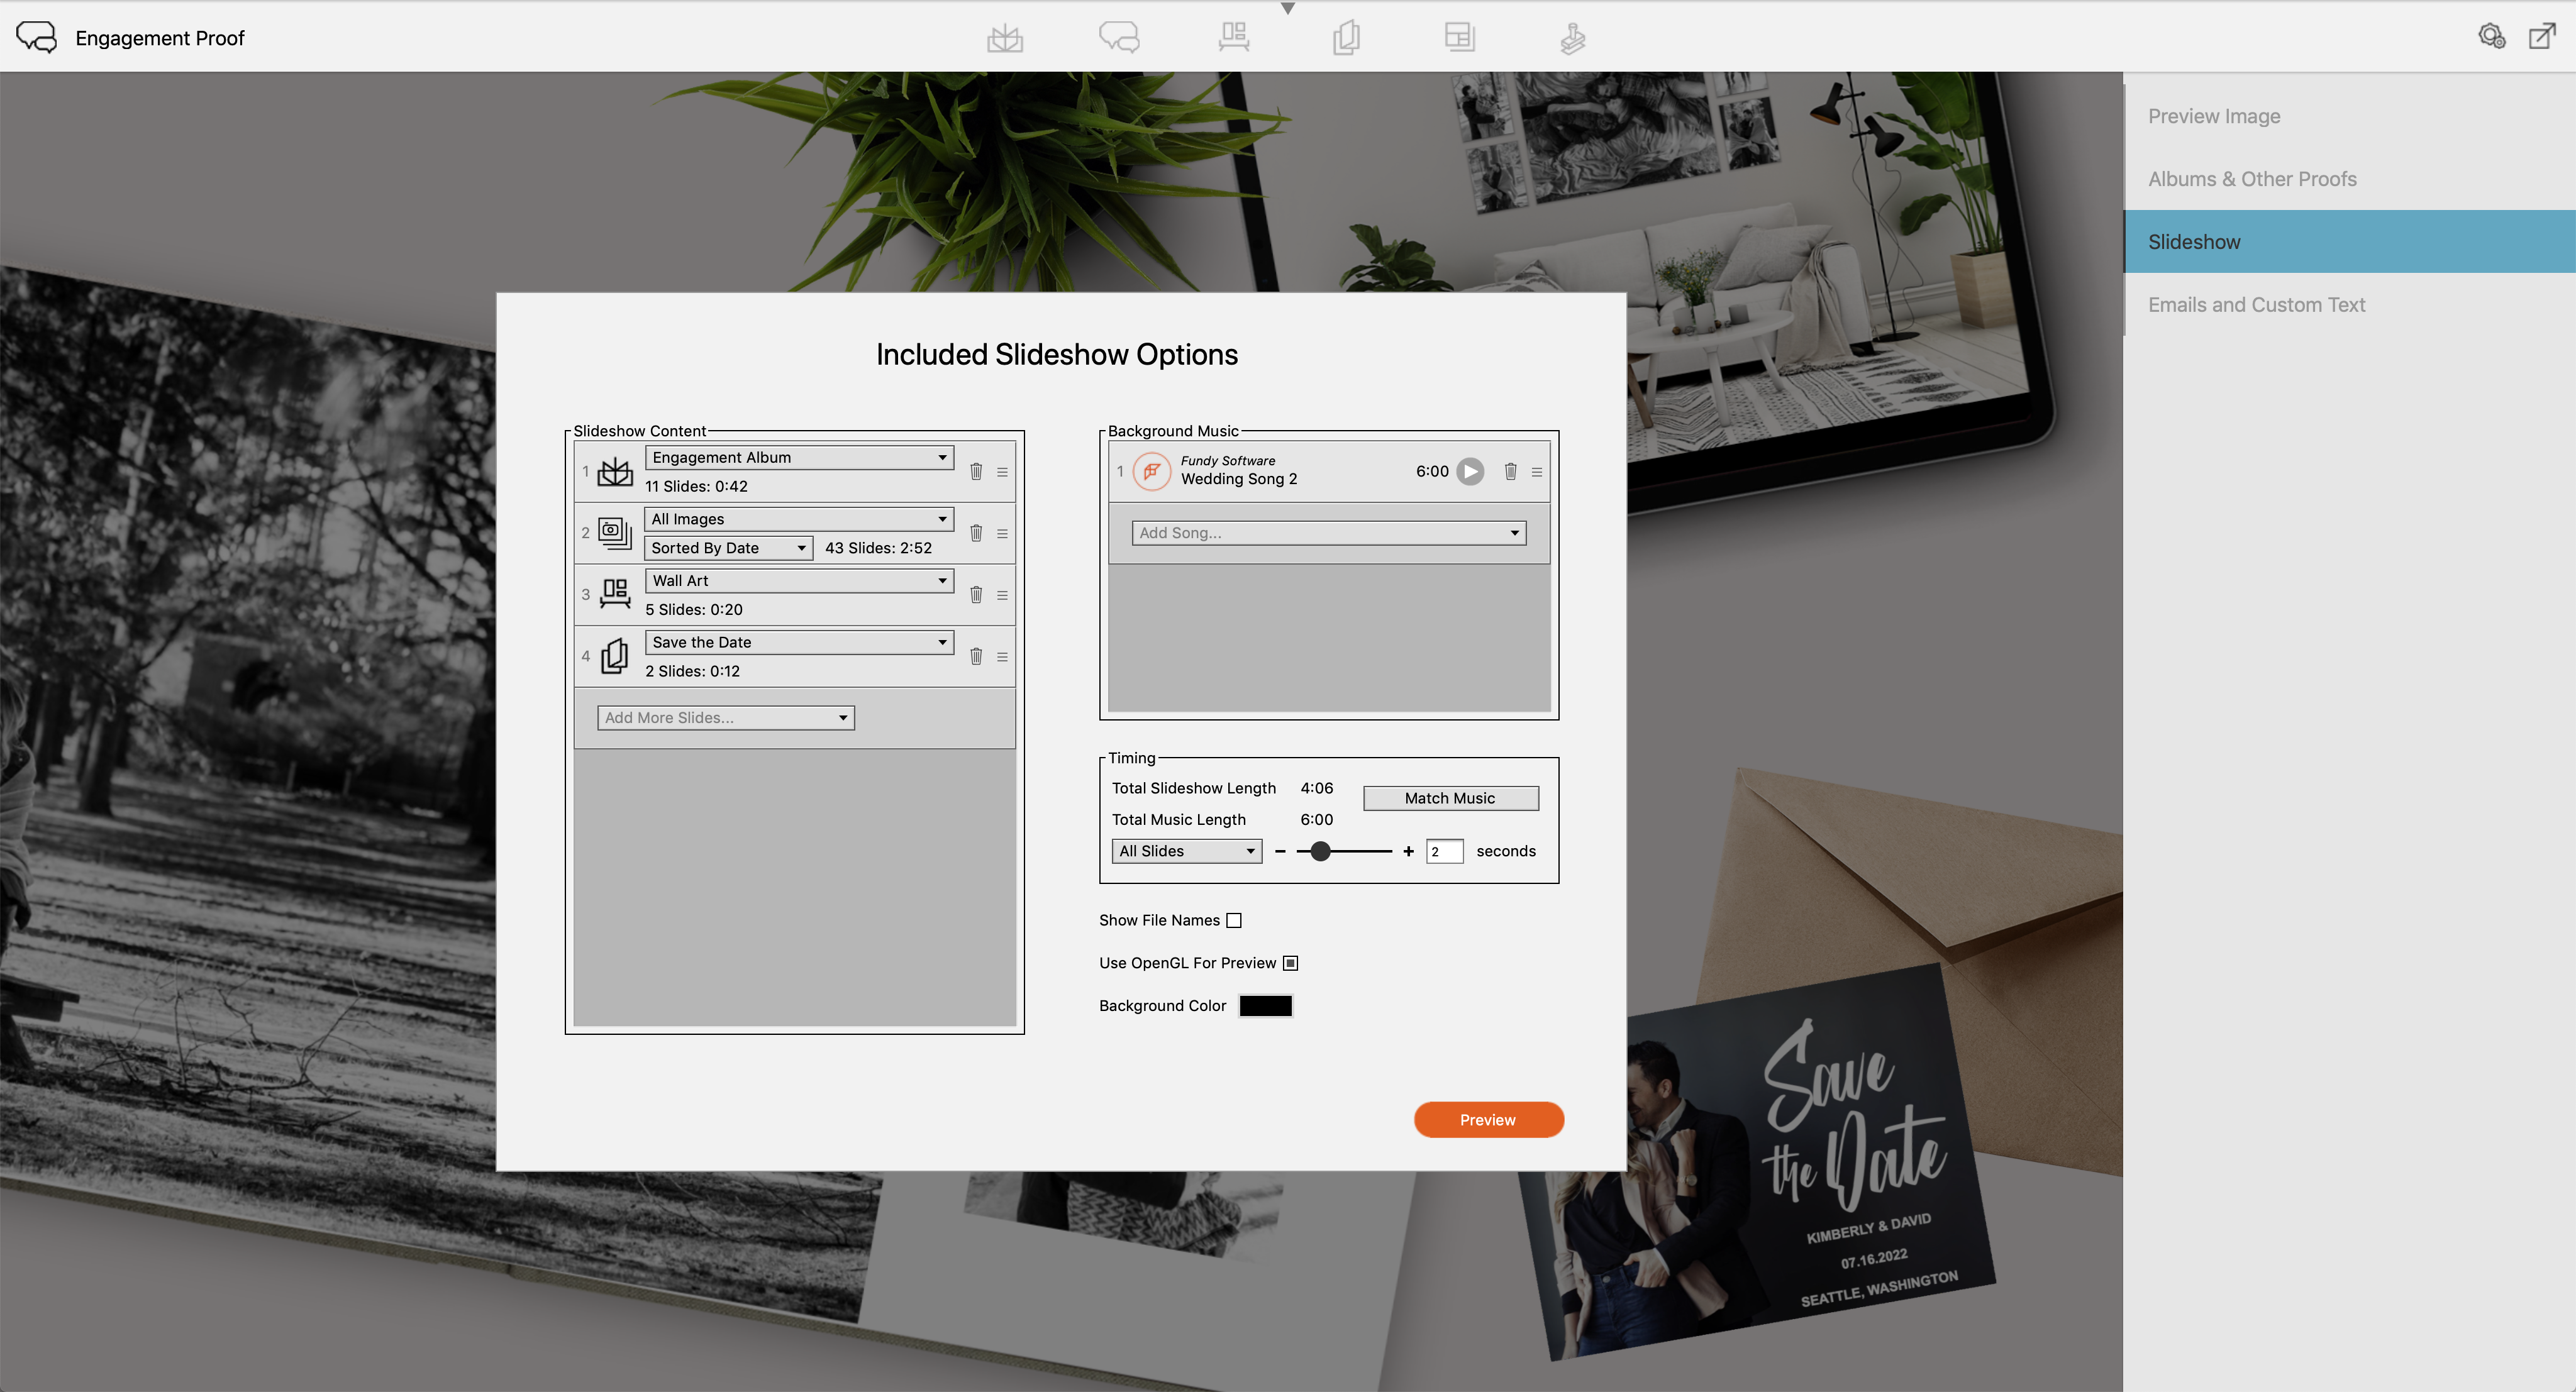Delete the Save the Date slideshow row
2576x1392 pixels.
tap(976, 656)
